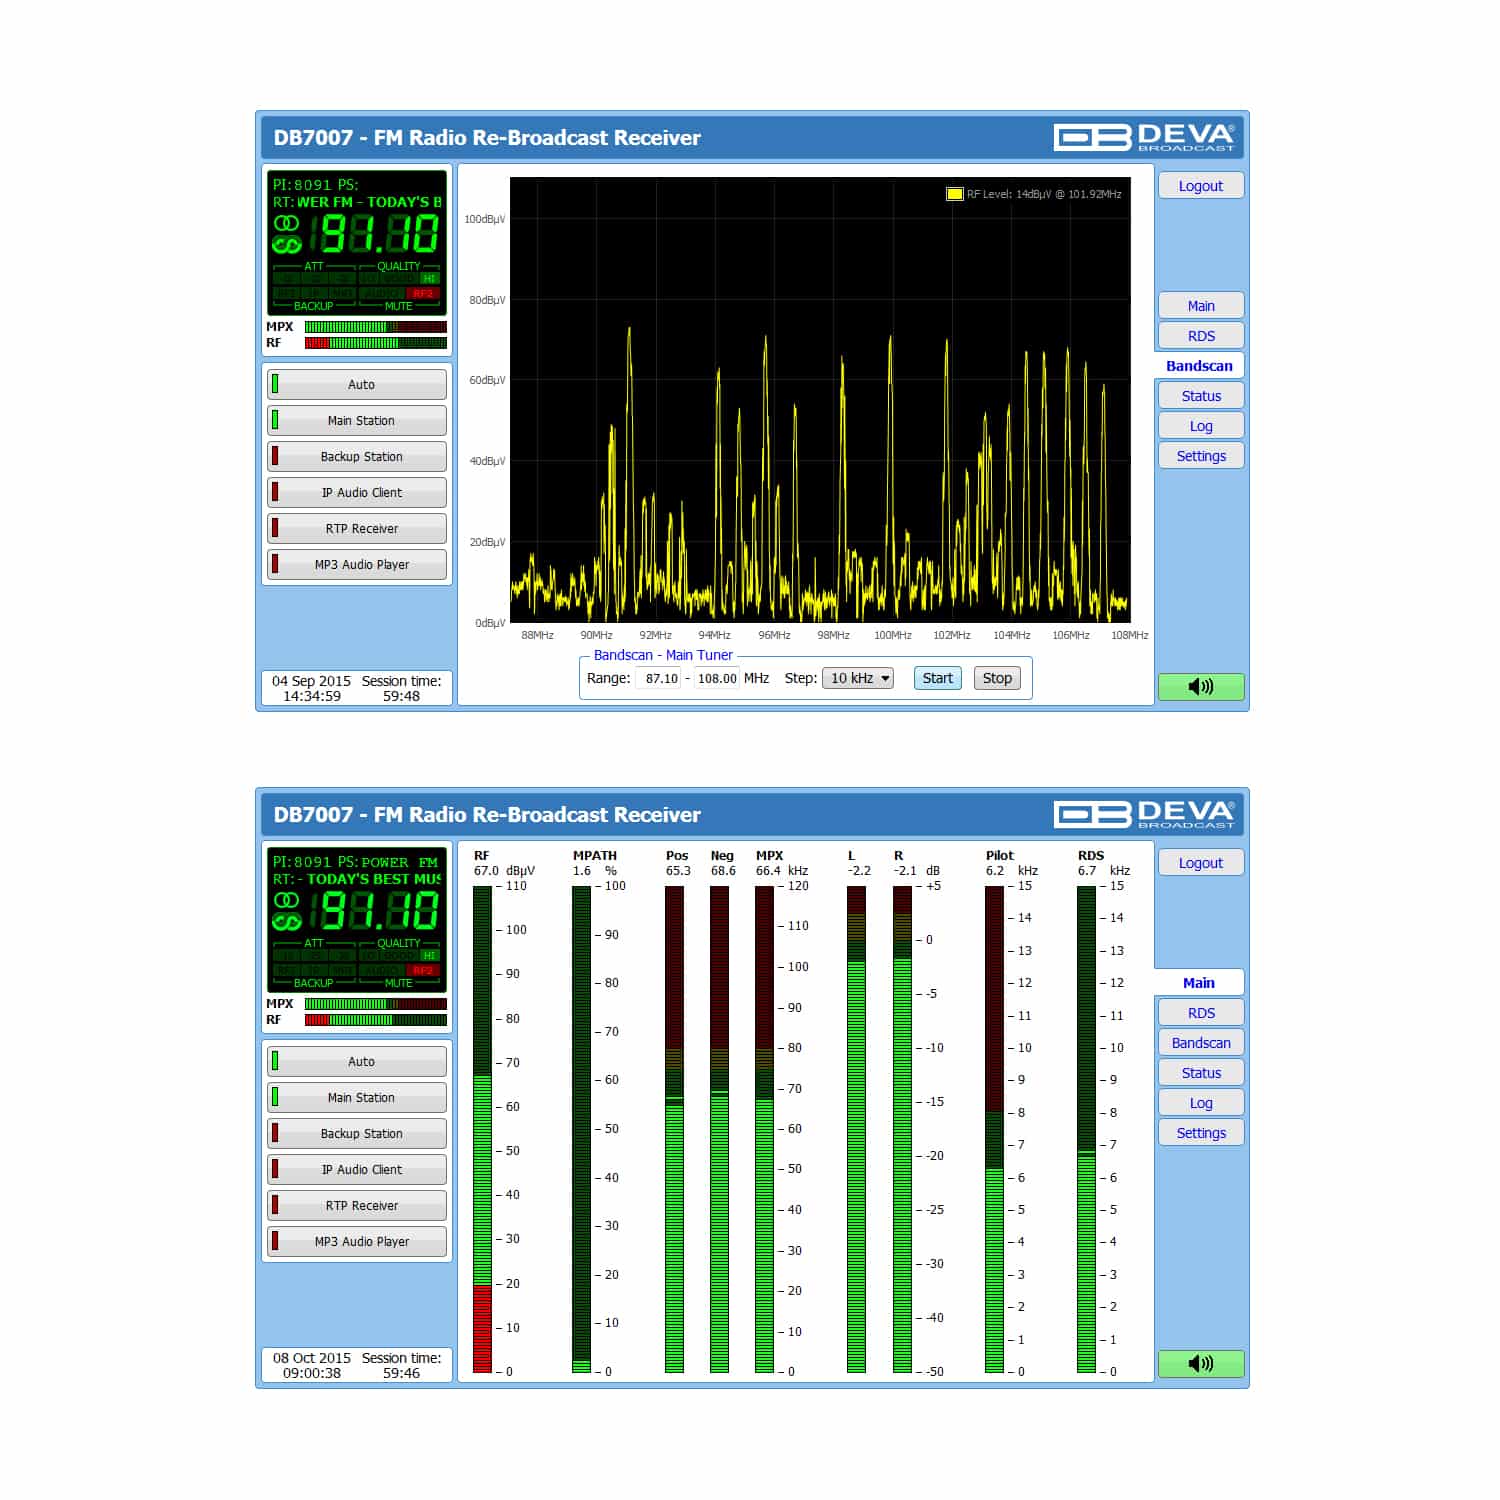
Task: Click the MPX kHz vertical meter
Action: tap(764, 1129)
